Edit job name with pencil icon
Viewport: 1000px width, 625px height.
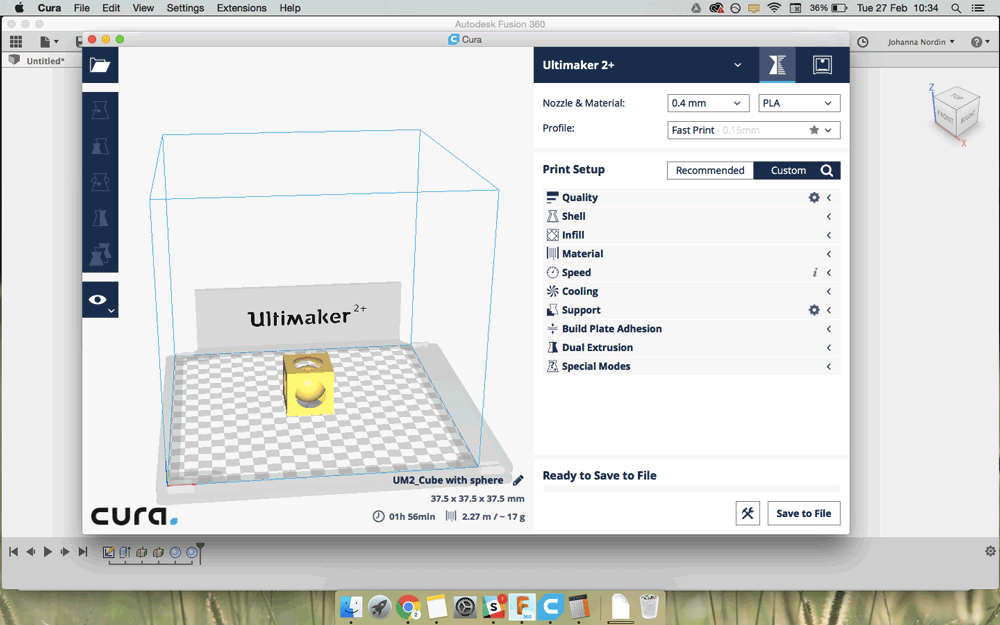(518, 480)
